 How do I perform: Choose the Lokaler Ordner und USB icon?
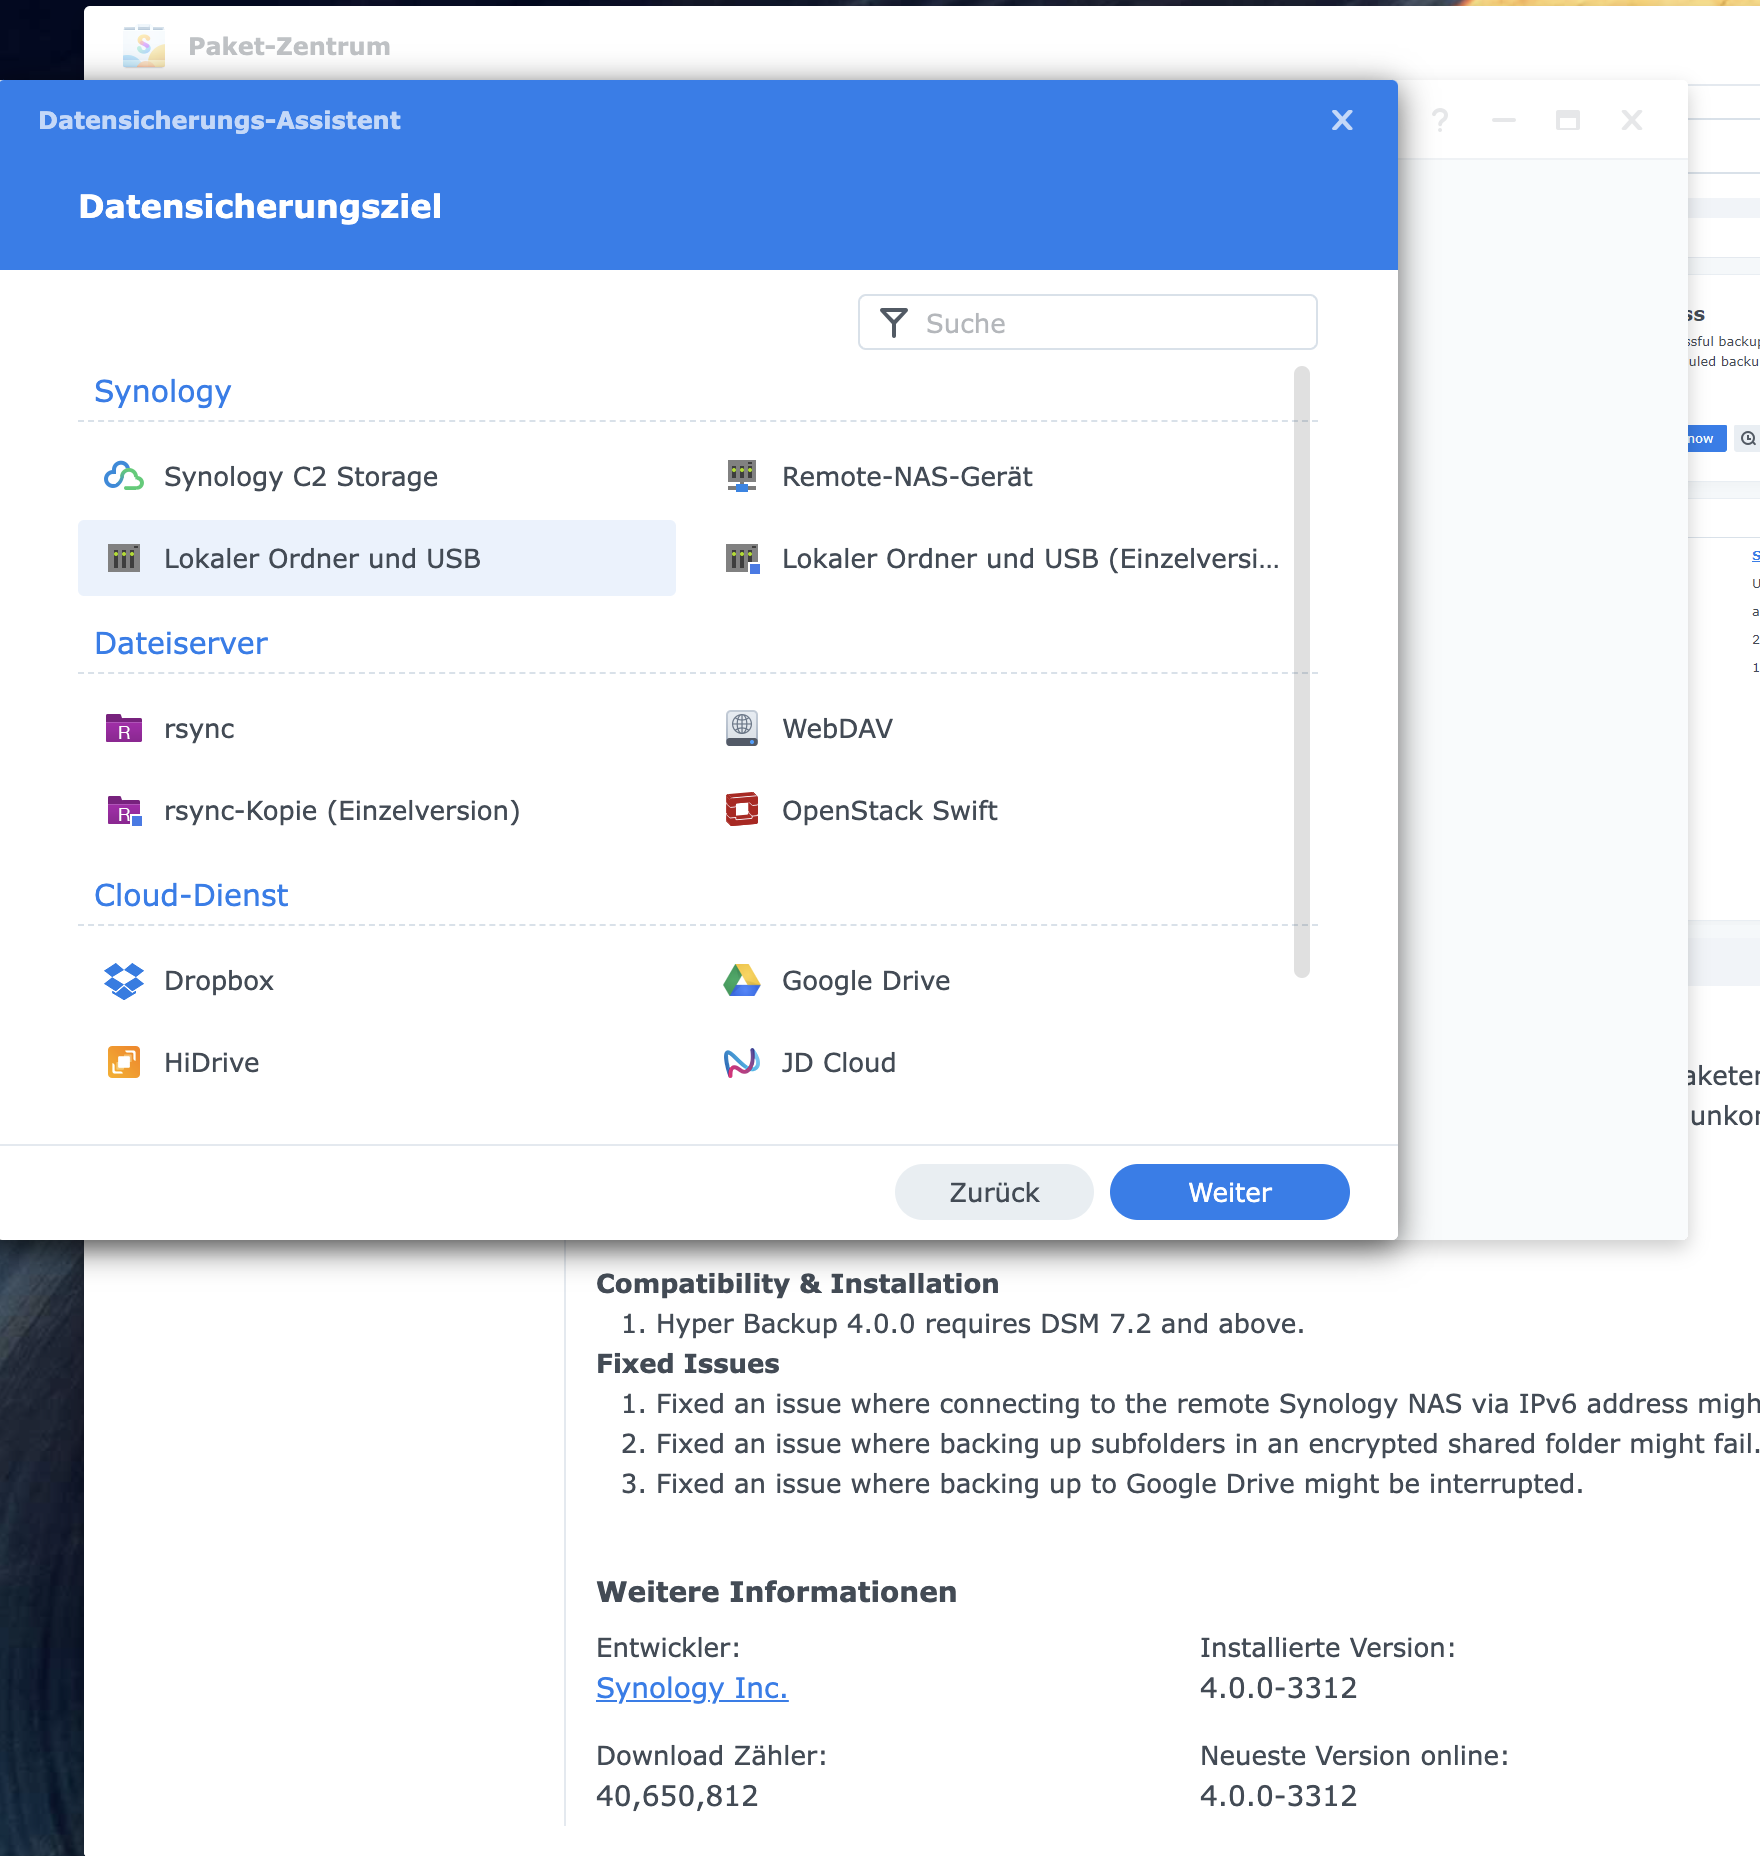(x=124, y=558)
